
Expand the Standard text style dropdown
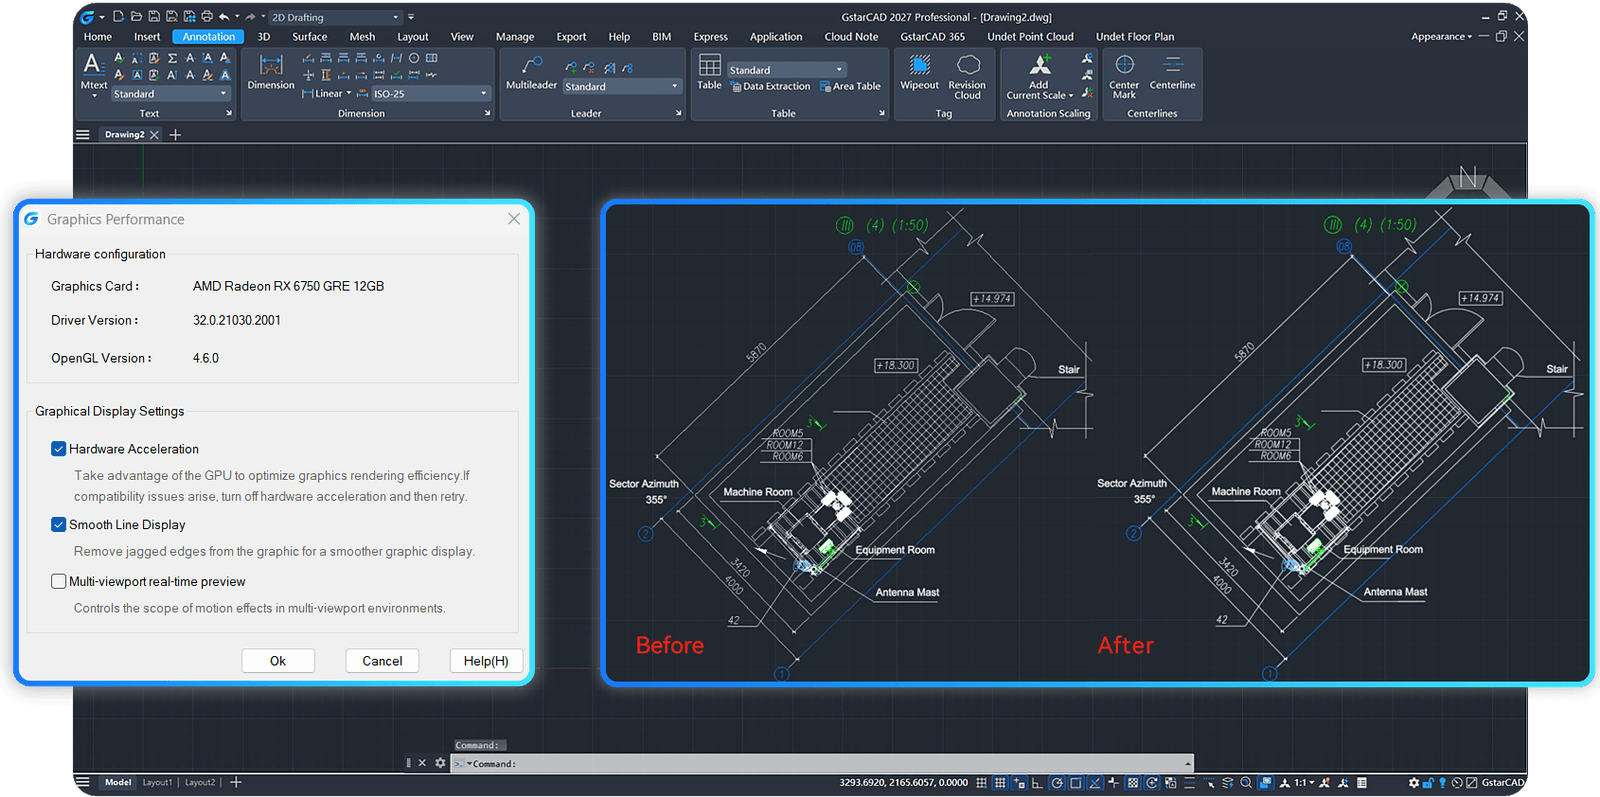[171, 94]
